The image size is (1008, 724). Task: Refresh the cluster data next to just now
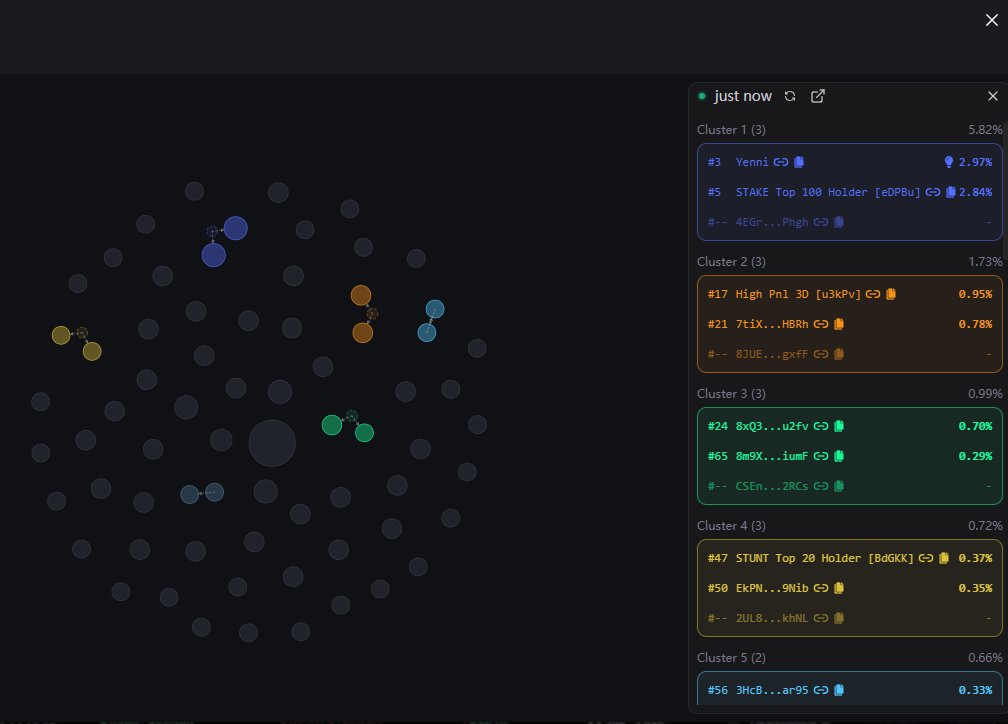tap(790, 96)
